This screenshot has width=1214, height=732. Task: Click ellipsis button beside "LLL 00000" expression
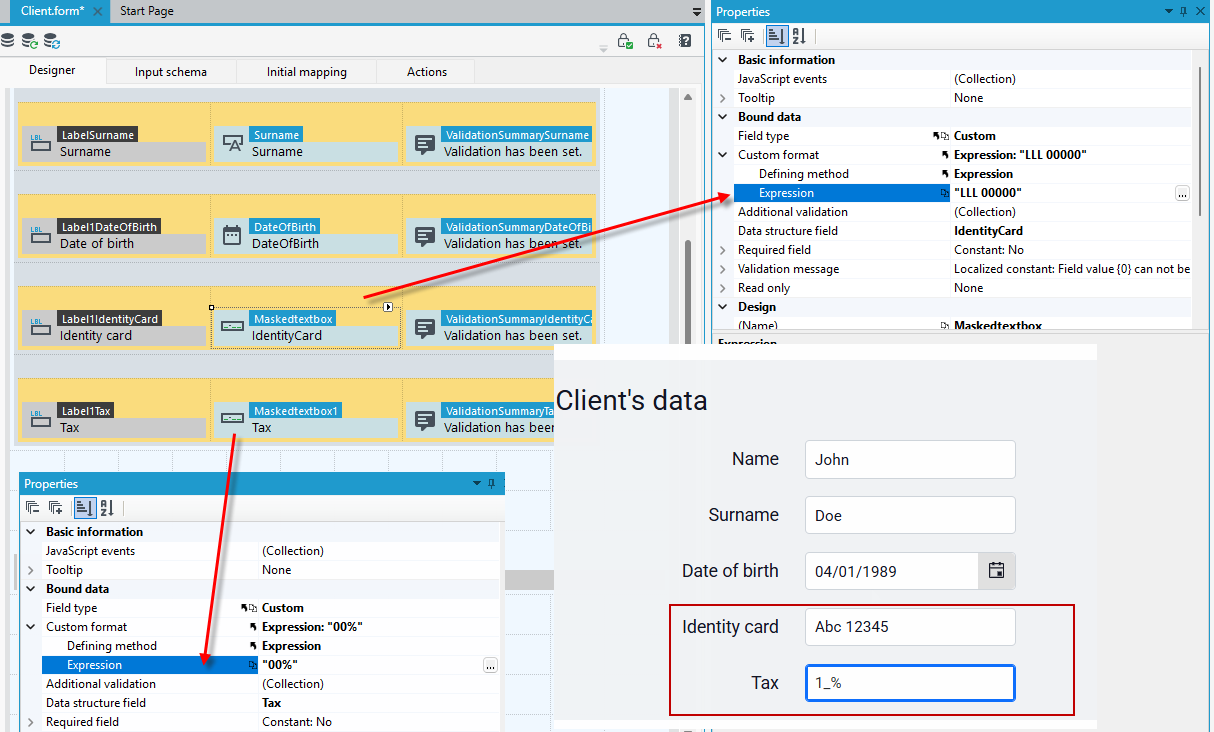[x=1182, y=193]
